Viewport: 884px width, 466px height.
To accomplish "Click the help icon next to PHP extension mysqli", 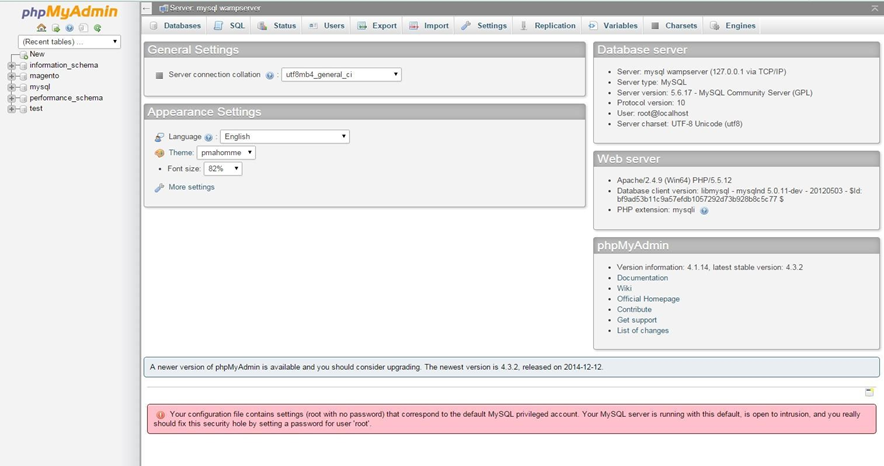I will point(704,211).
